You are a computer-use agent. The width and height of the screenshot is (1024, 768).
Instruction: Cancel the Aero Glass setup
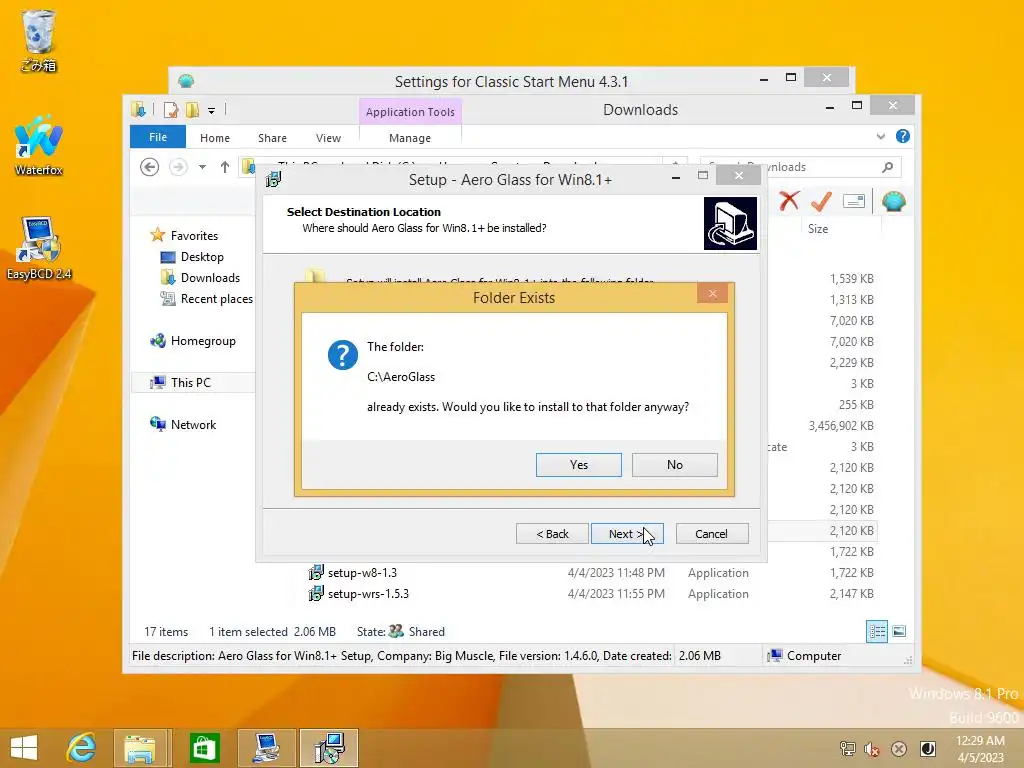coord(712,534)
